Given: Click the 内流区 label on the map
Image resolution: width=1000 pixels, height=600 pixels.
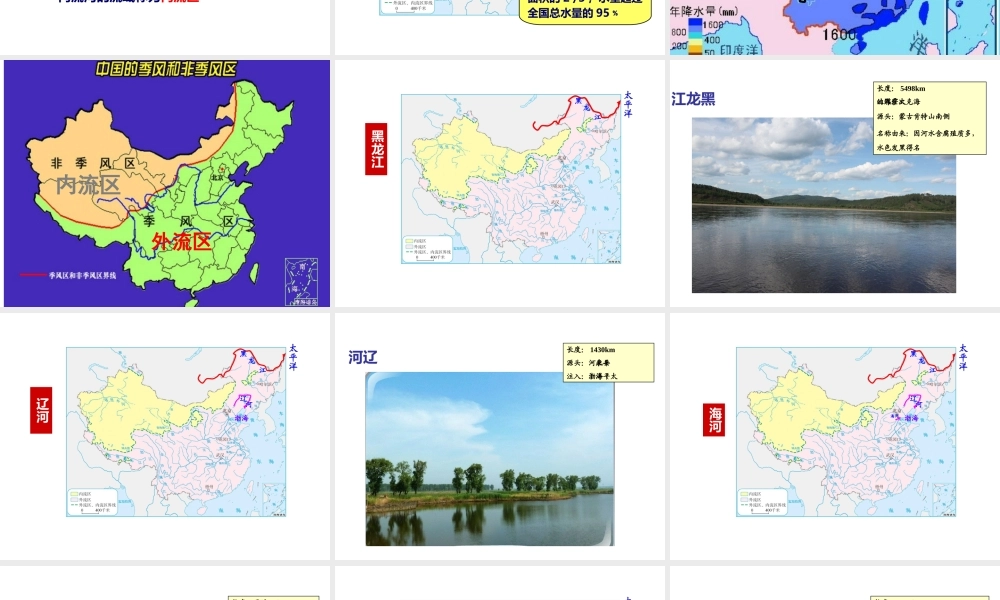Looking at the screenshot, I should (x=88, y=186).
